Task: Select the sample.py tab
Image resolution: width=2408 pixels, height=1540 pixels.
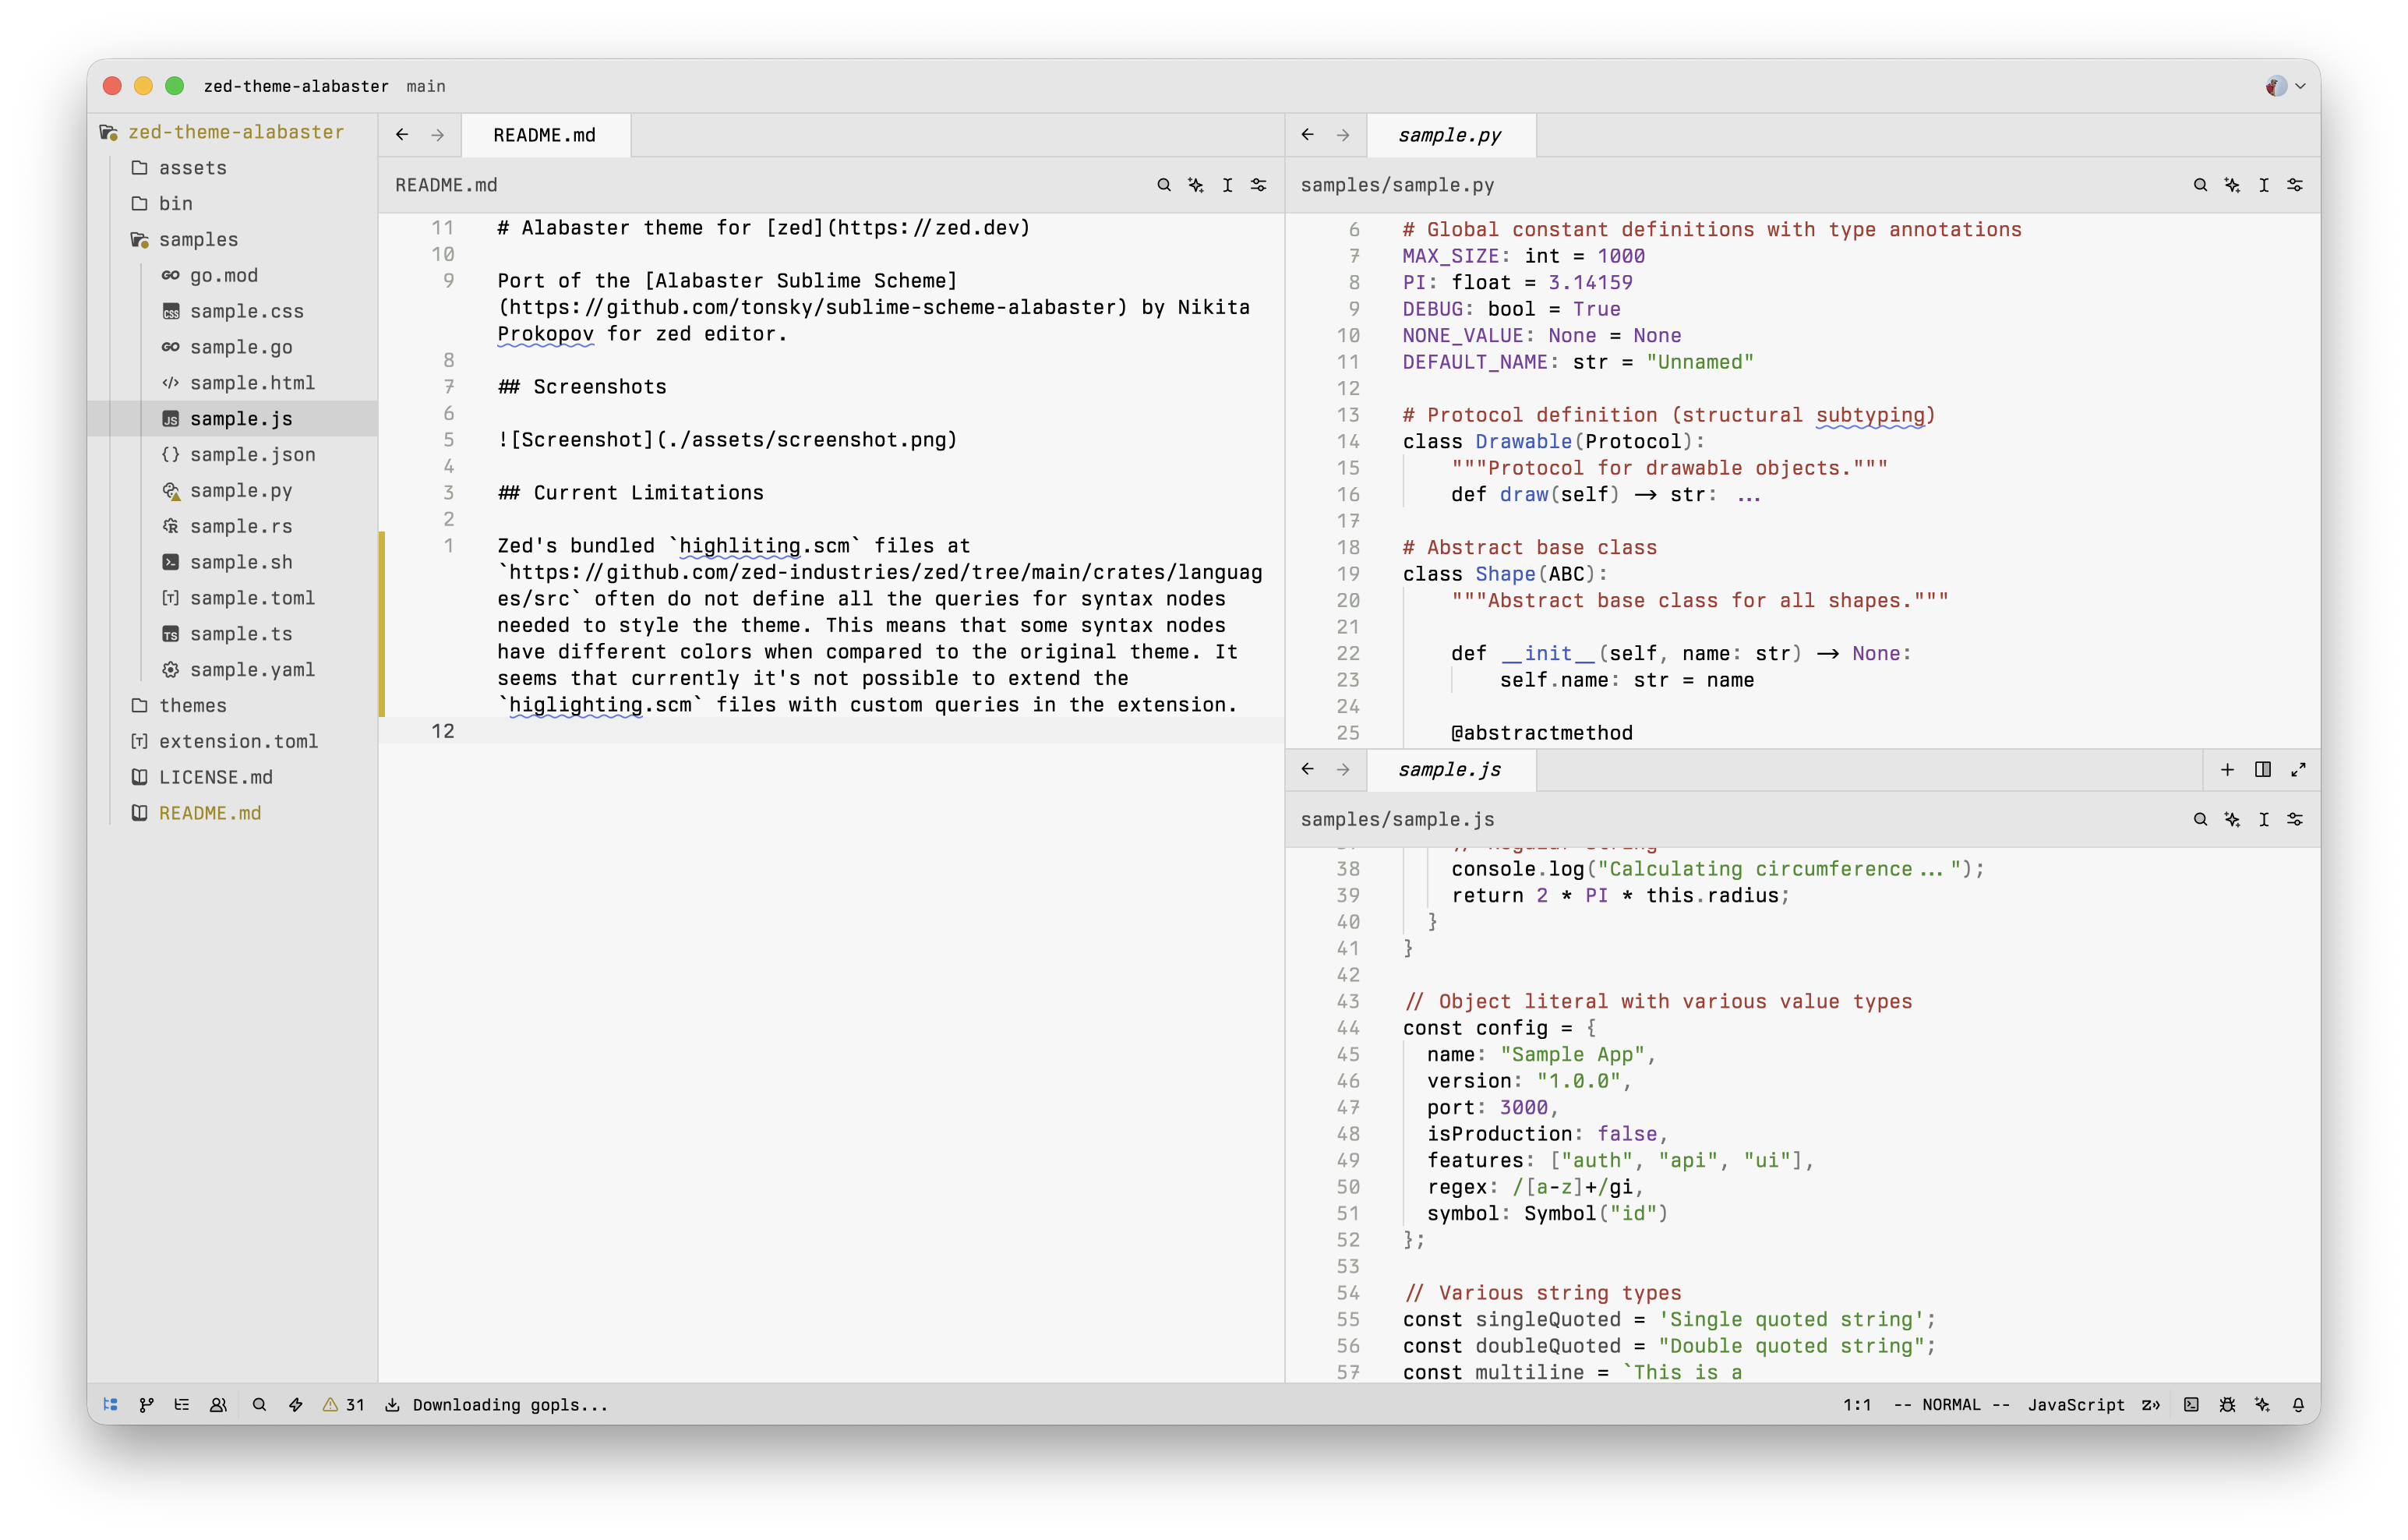Action: click(x=1449, y=135)
